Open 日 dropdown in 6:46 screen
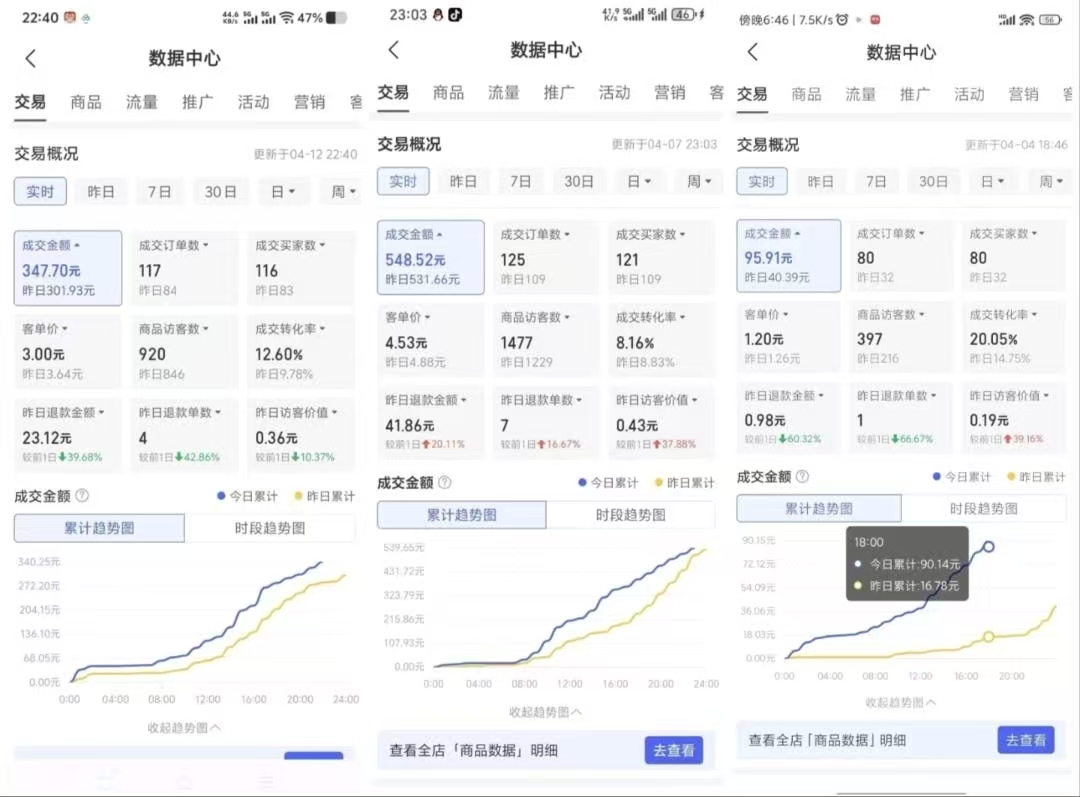The width and height of the screenshot is (1080, 797). (993, 181)
